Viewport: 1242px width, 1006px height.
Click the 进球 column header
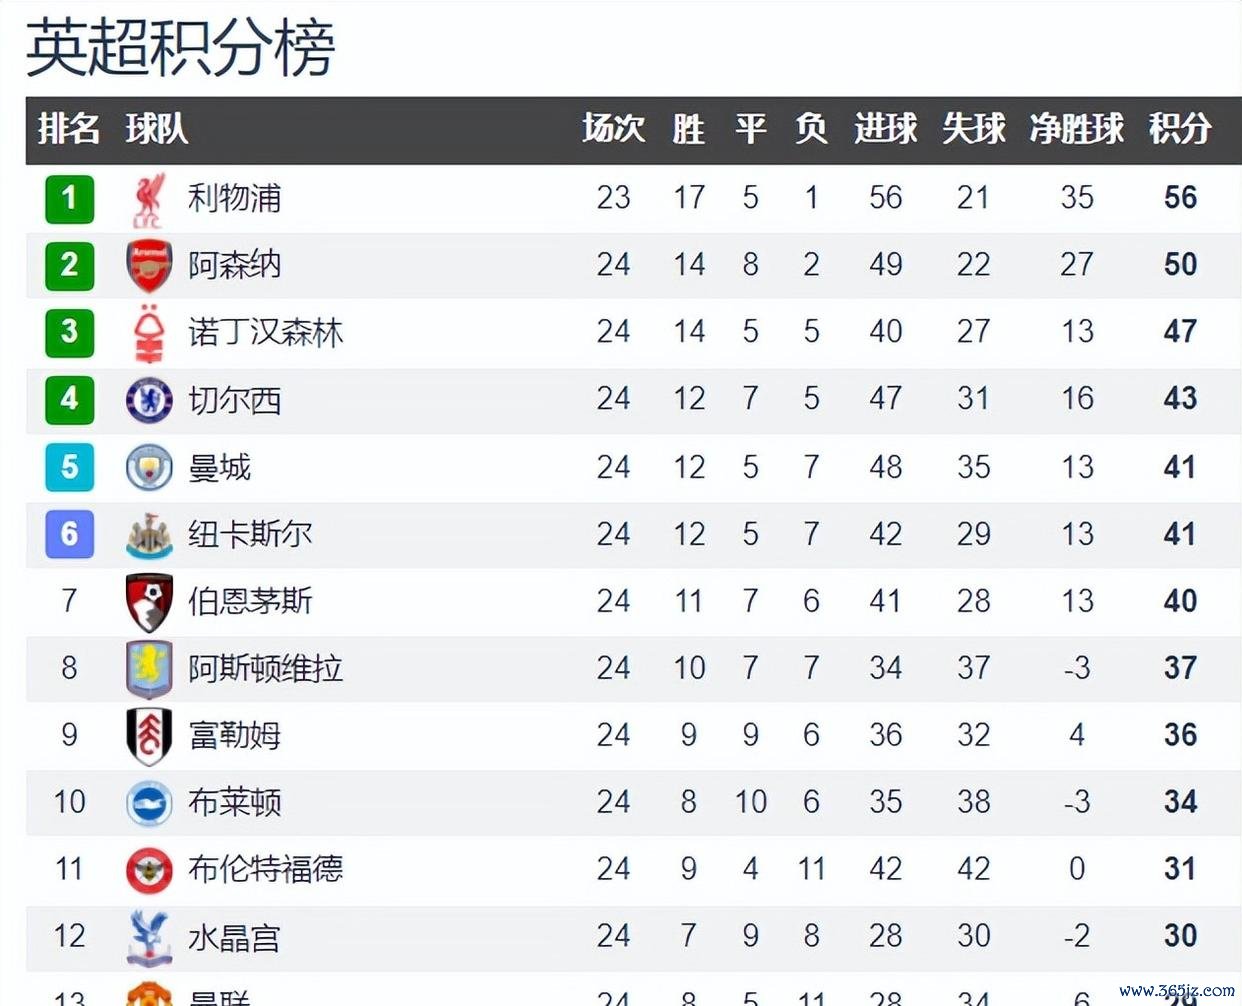(885, 129)
